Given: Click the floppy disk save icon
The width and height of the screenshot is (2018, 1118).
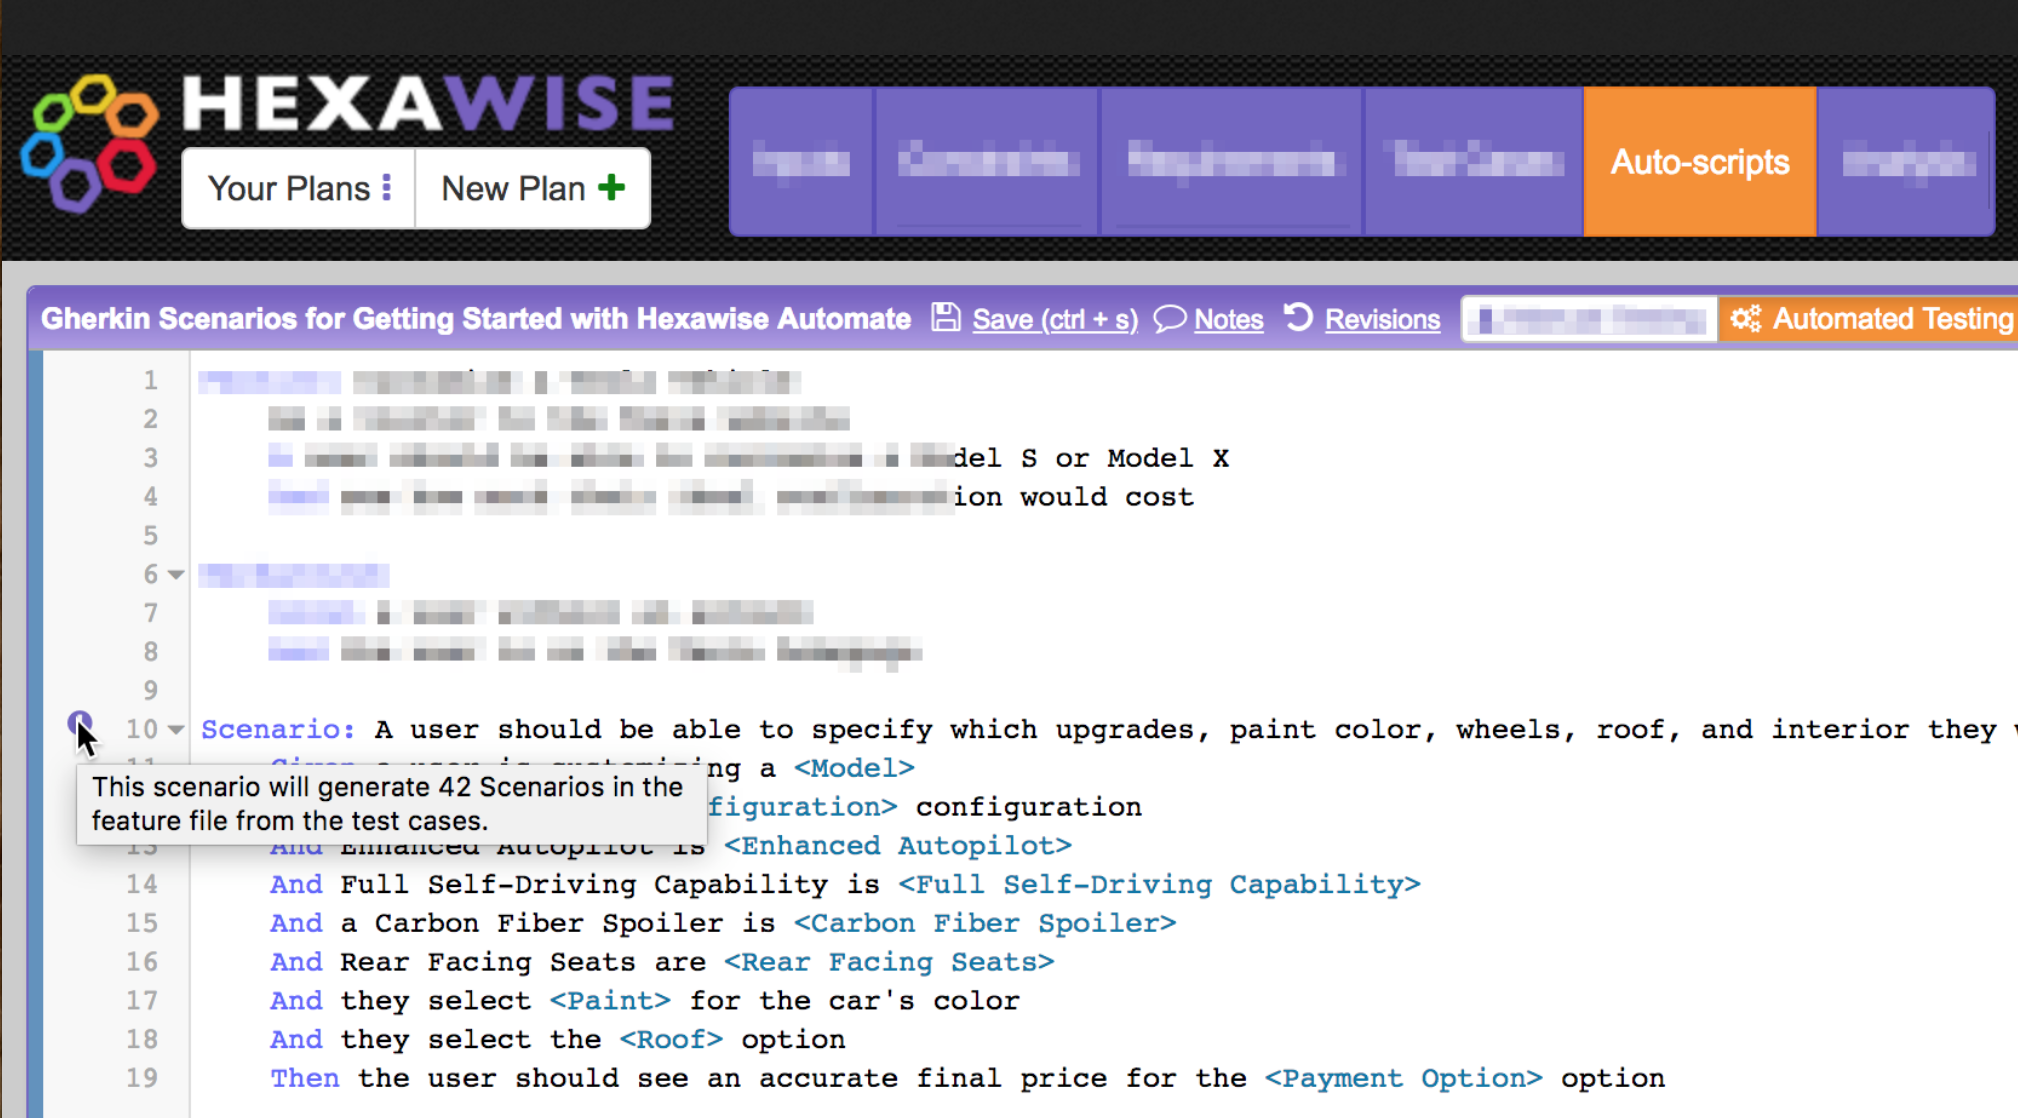Looking at the screenshot, I should [x=945, y=318].
